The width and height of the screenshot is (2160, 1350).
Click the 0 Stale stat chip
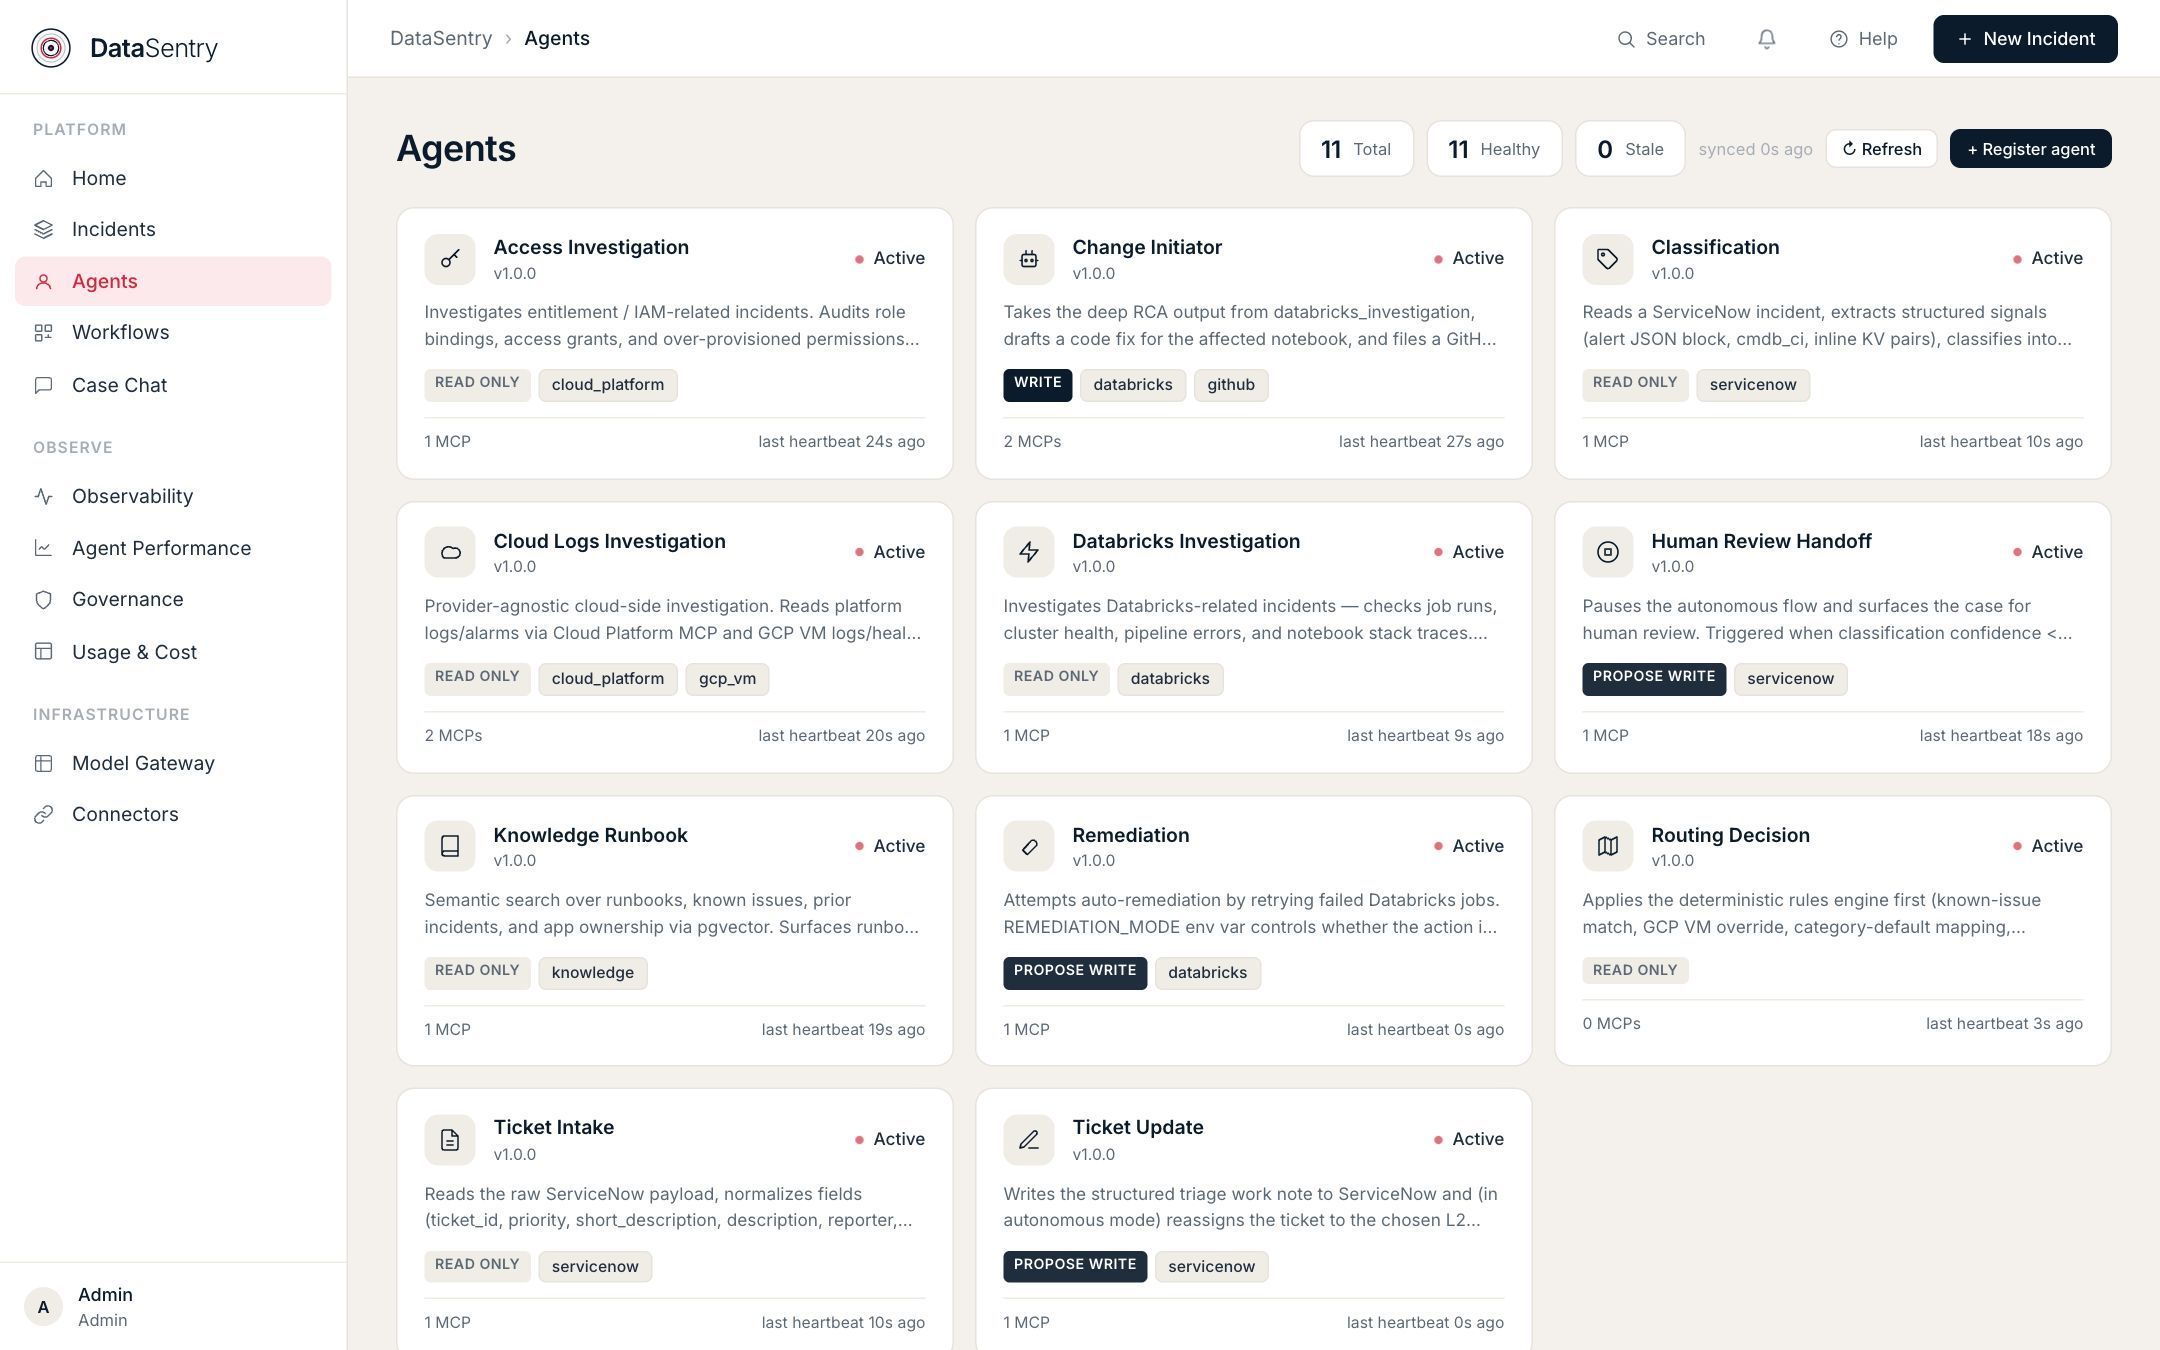click(x=1630, y=149)
